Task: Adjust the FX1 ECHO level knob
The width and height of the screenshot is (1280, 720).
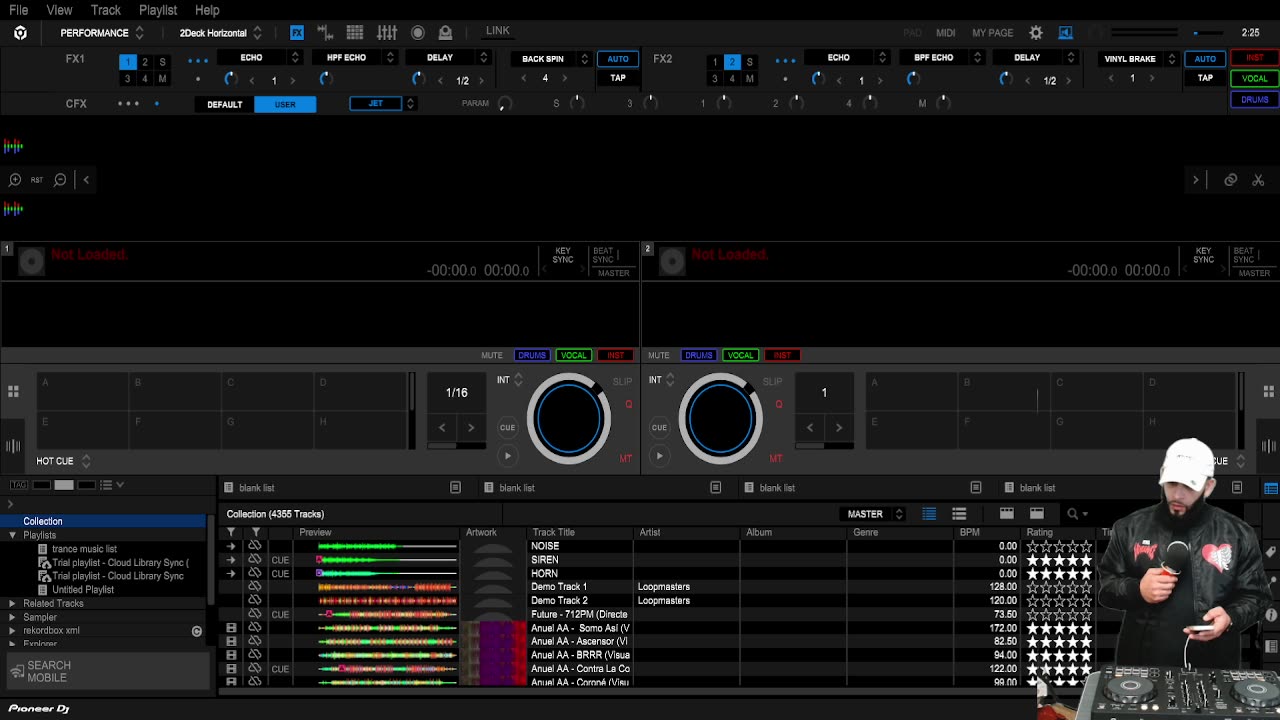Action: point(230,79)
